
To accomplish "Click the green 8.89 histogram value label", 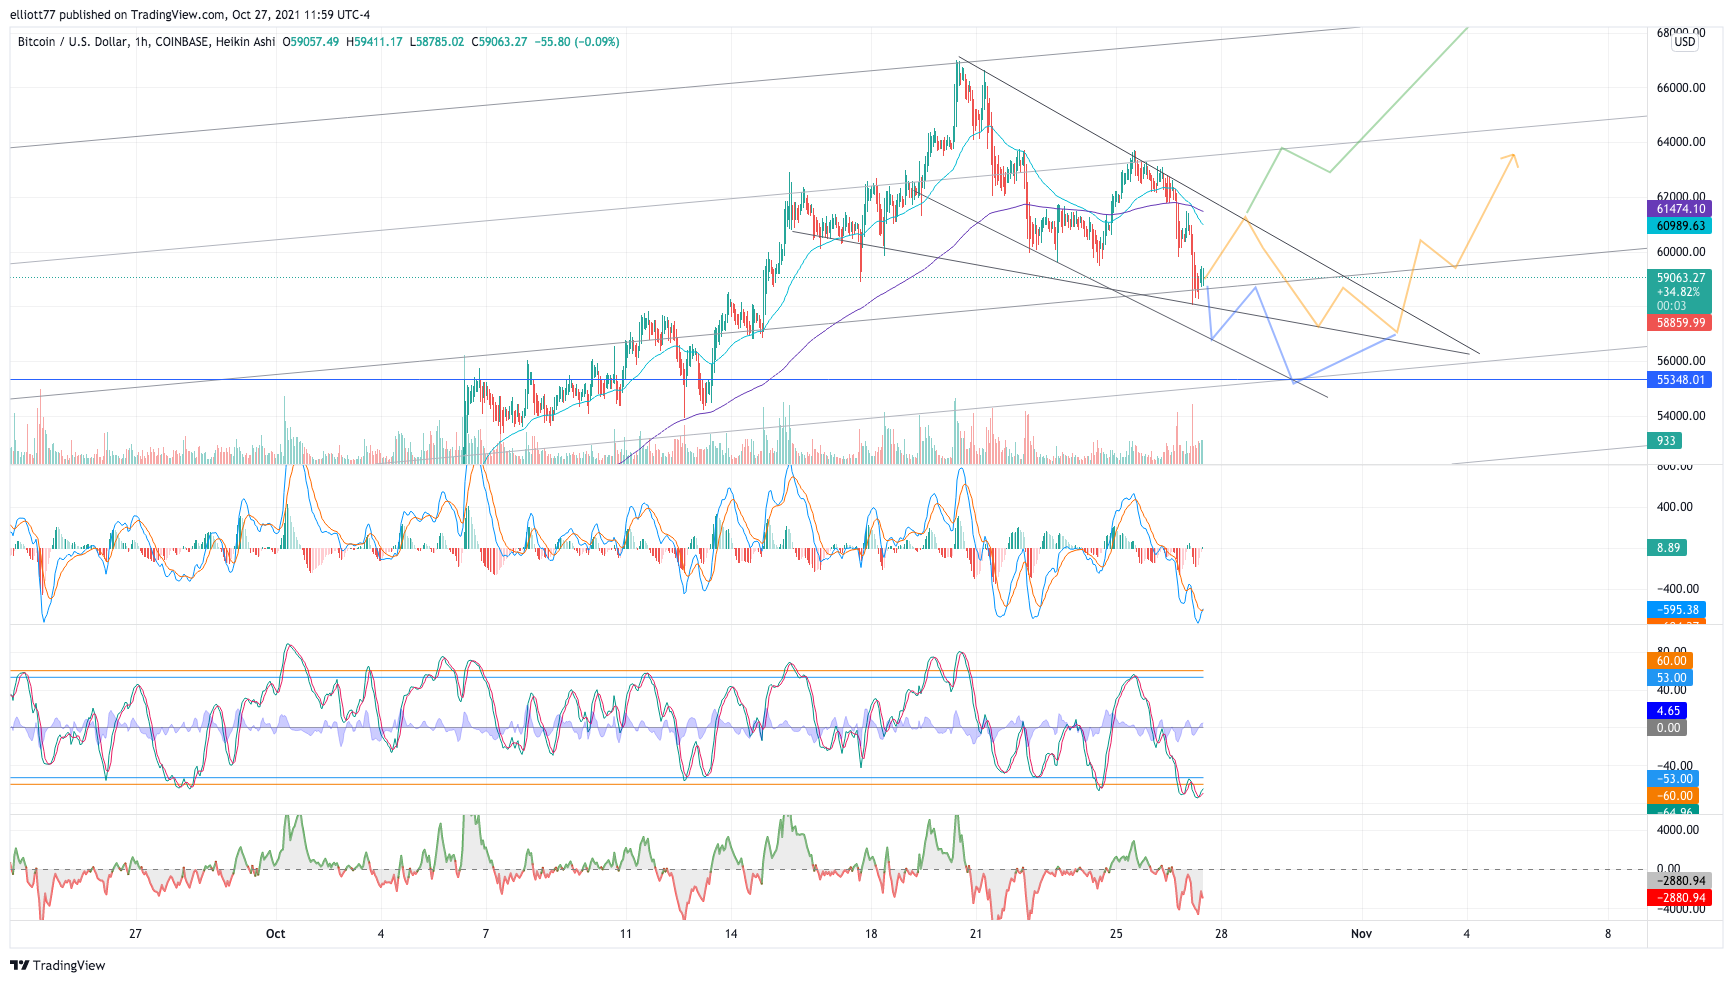I will pos(1667,548).
